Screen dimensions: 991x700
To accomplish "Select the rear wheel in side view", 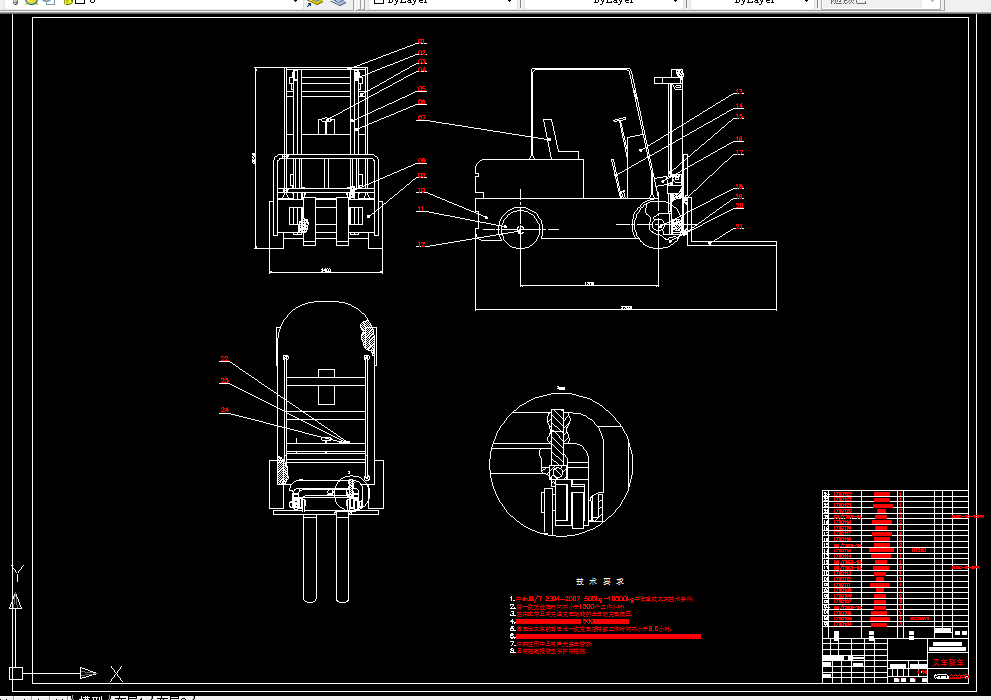I will click(x=521, y=228).
